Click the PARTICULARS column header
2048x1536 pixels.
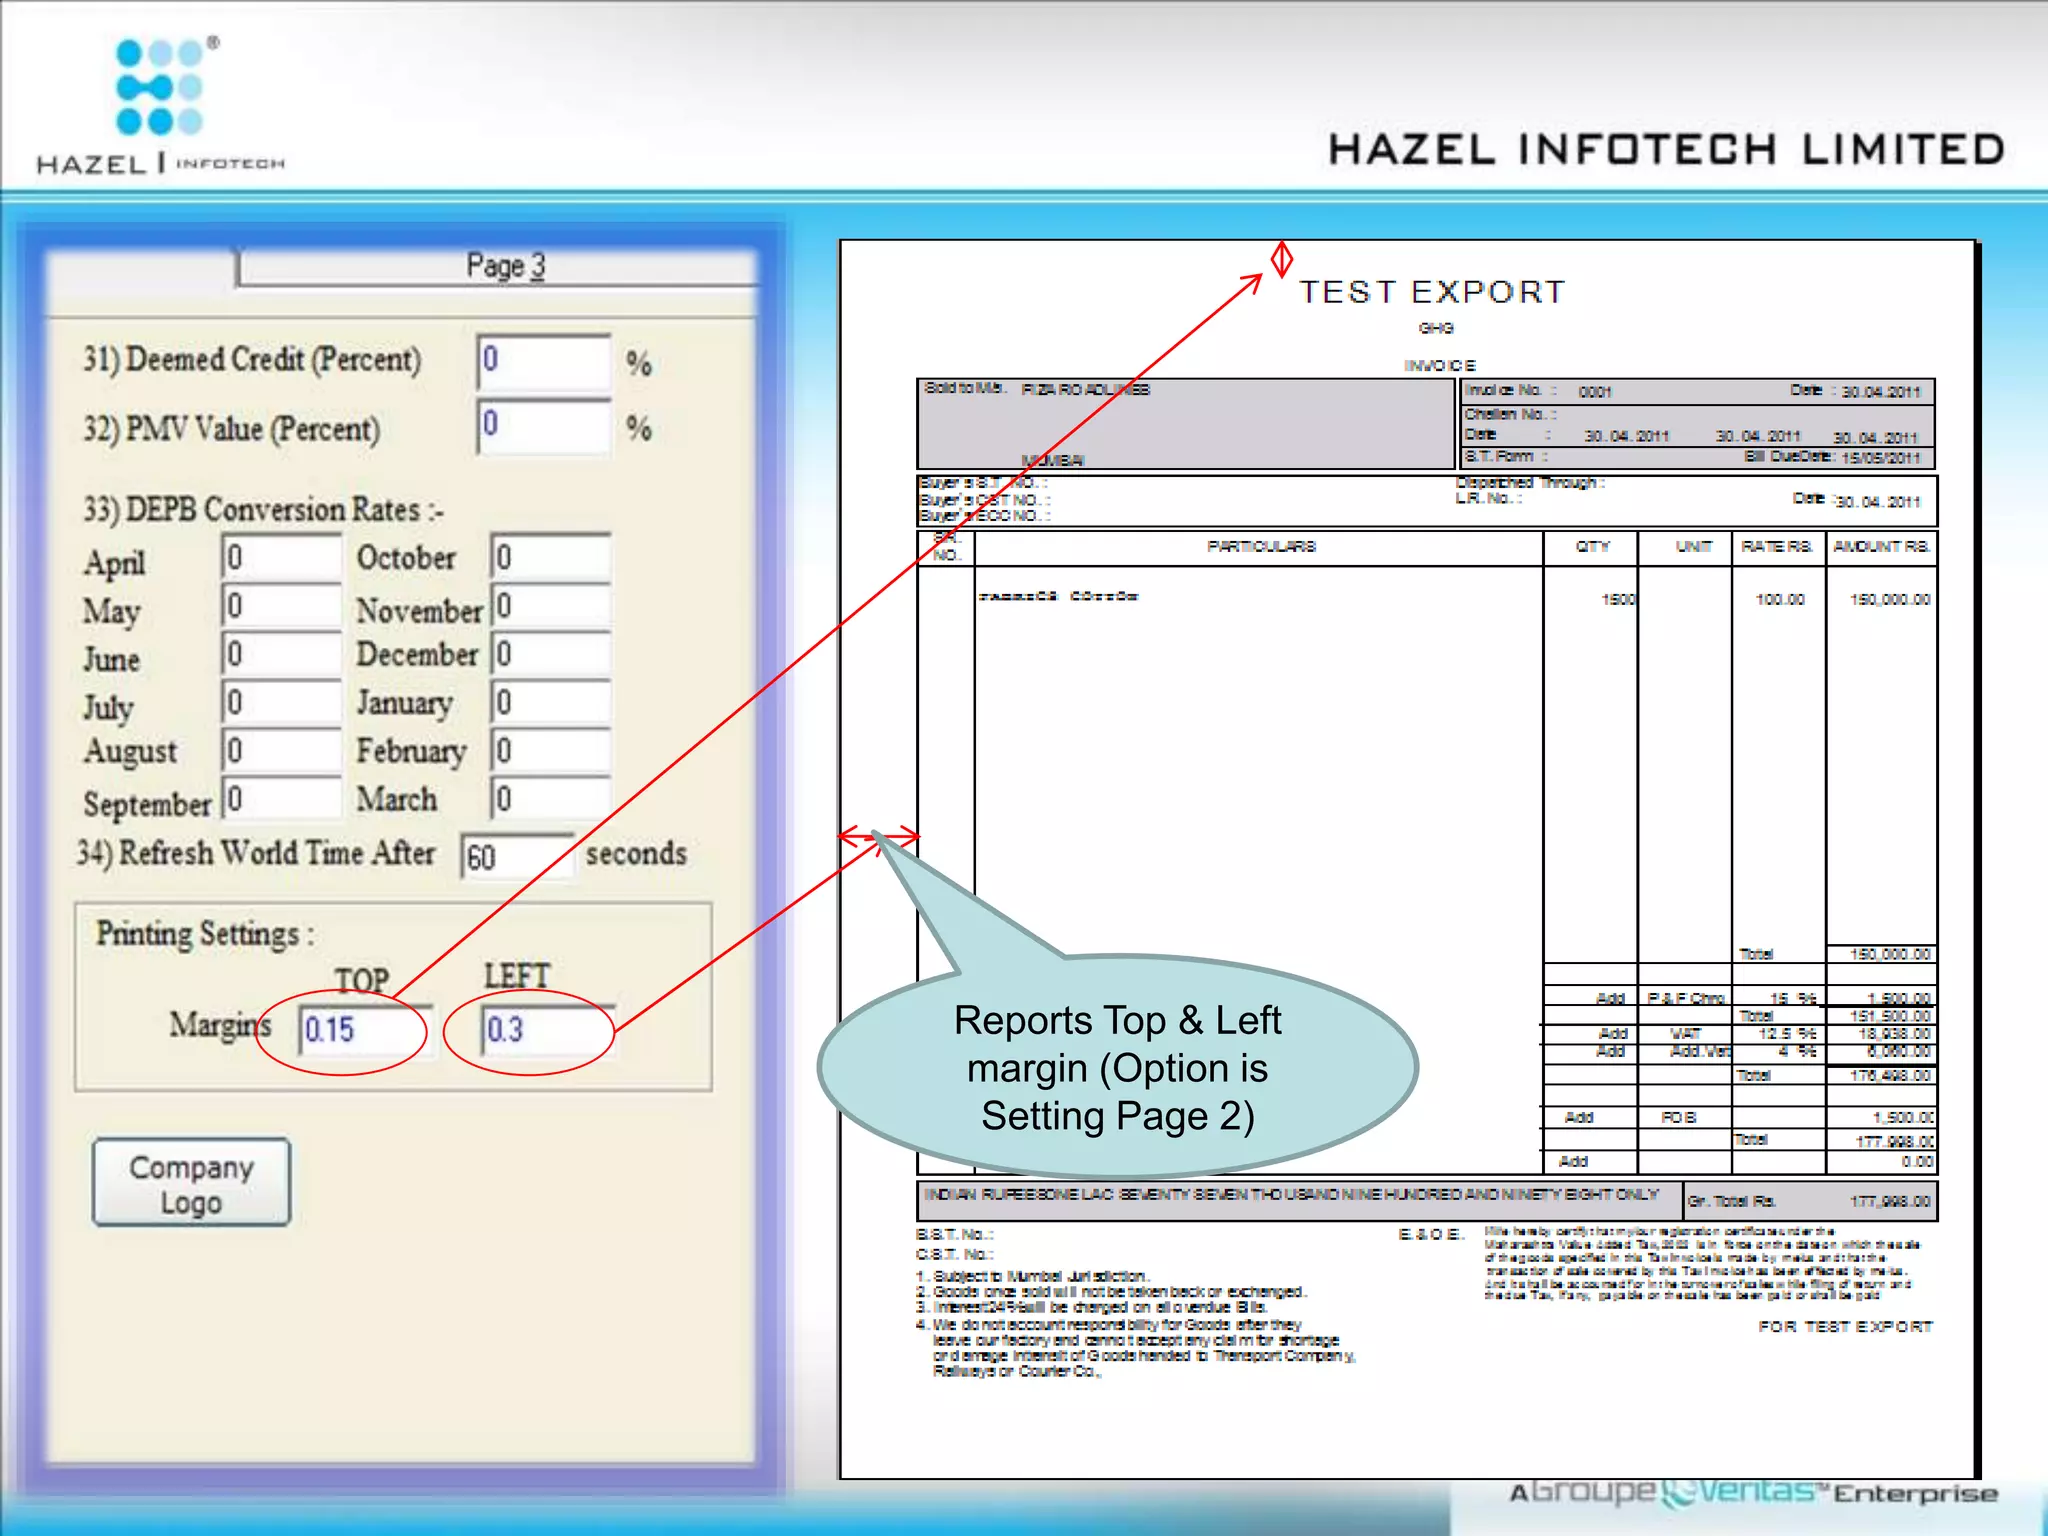[1261, 547]
